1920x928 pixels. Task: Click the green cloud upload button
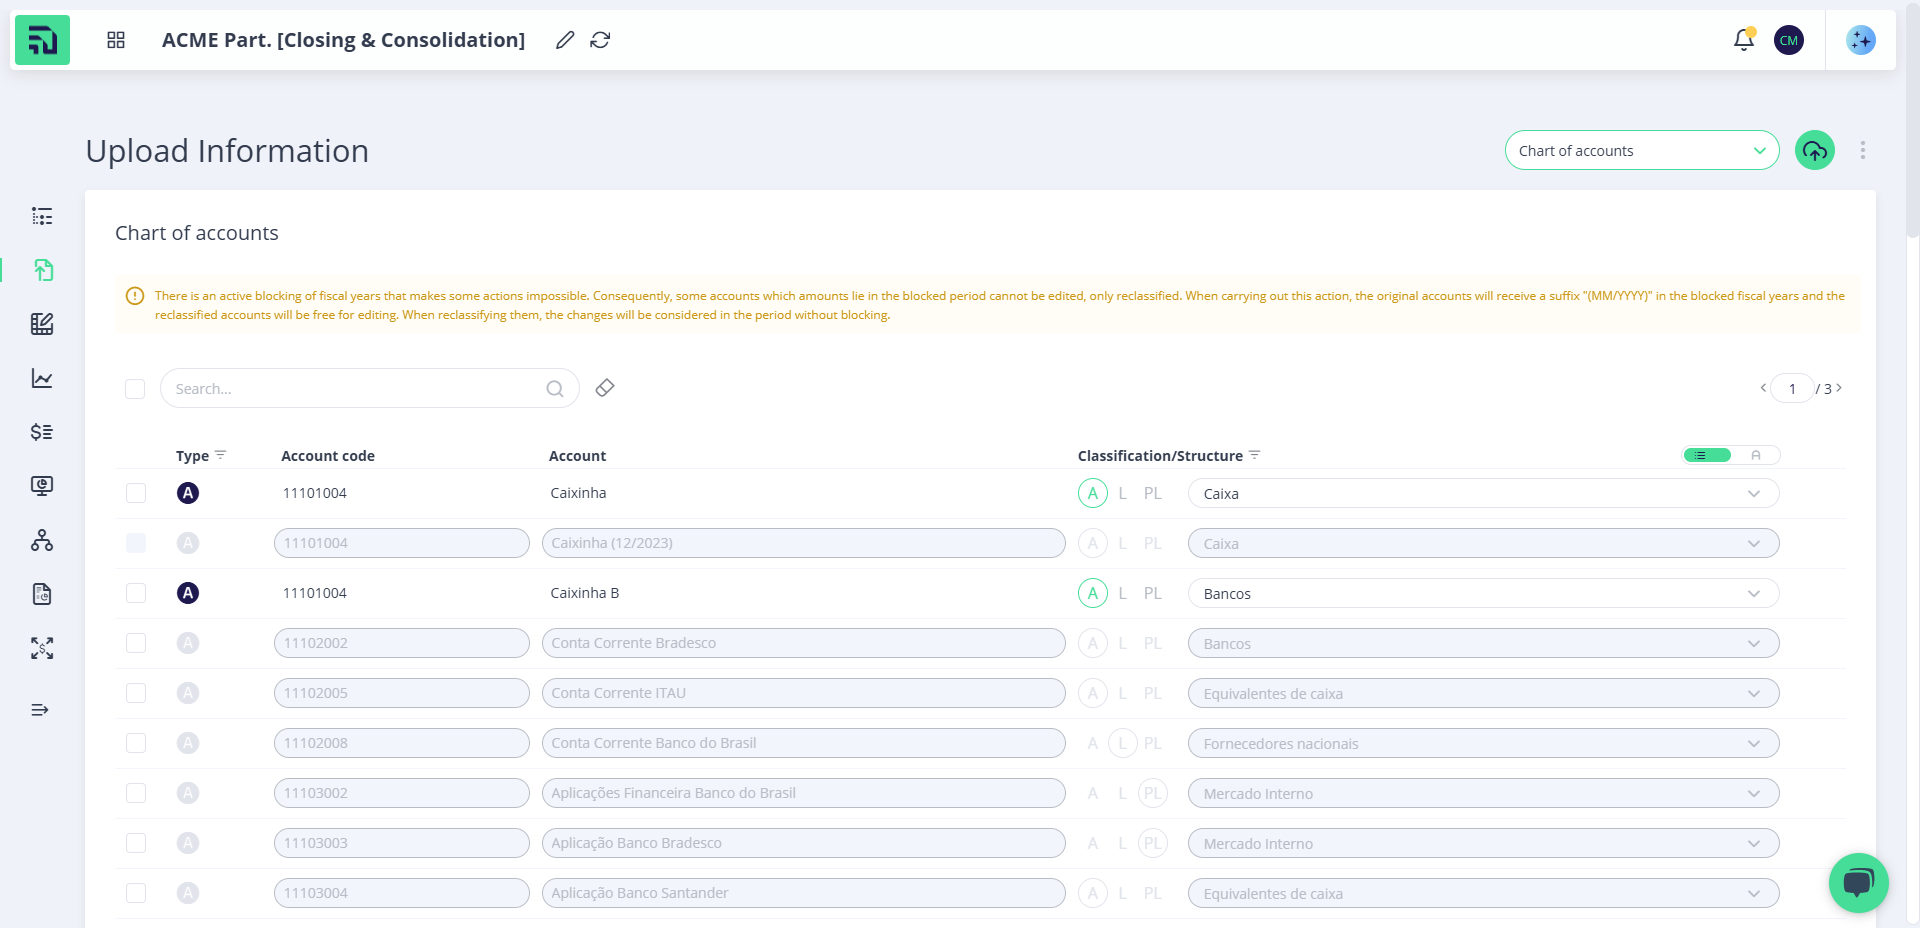pos(1814,151)
